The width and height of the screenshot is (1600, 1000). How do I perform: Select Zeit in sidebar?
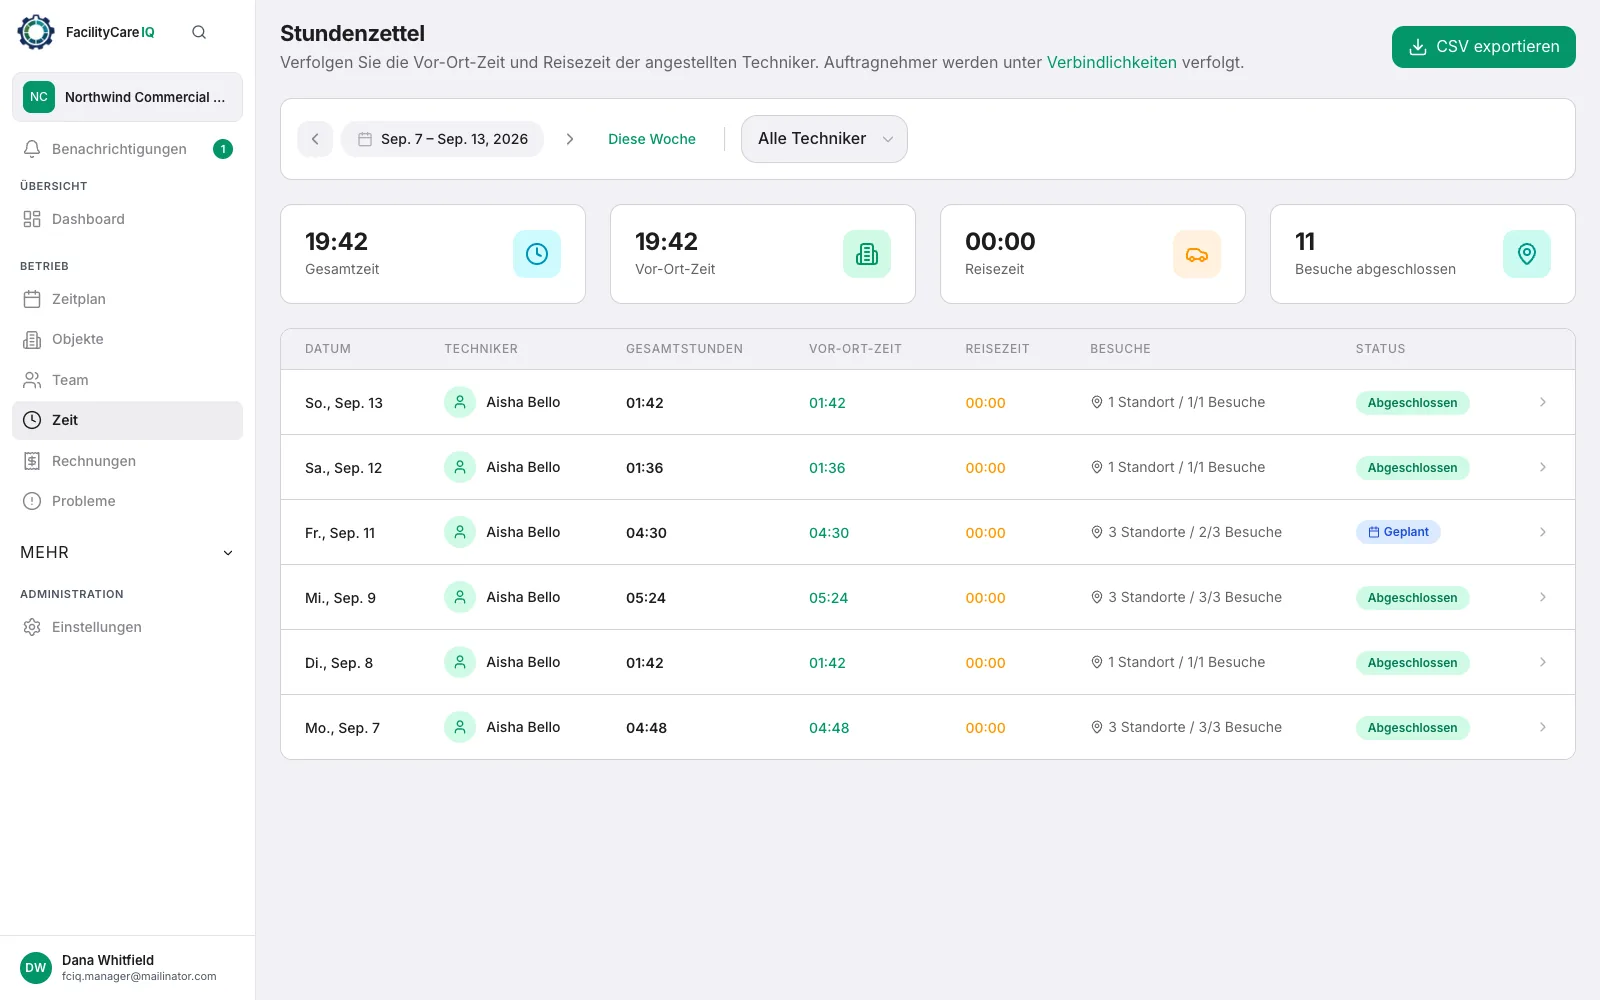coord(127,420)
